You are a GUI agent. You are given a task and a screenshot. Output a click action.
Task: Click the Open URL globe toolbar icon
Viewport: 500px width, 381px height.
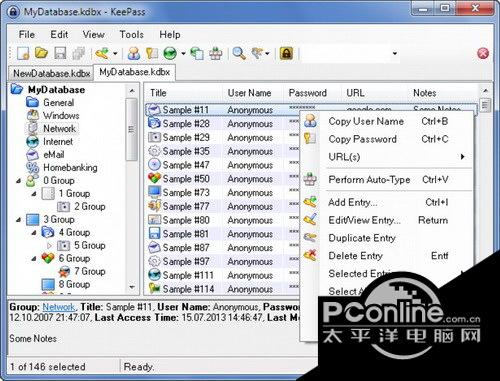click(170, 53)
